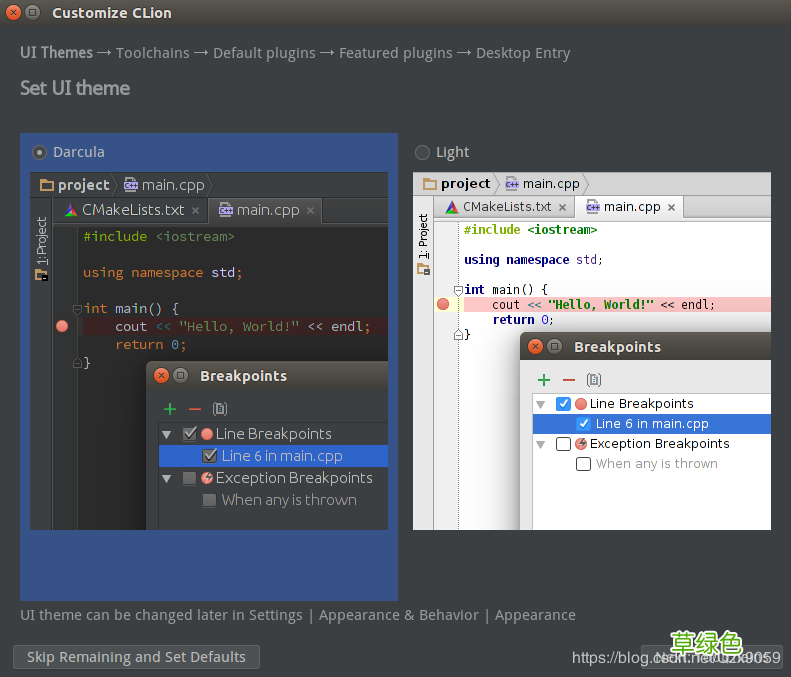
Task: Go to the Desktop Entry step
Action: click(x=523, y=53)
